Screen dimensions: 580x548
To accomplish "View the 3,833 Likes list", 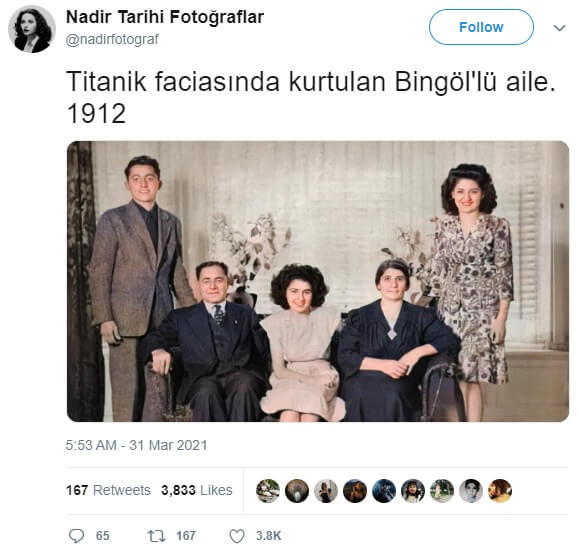I will [x=196, y=490].
